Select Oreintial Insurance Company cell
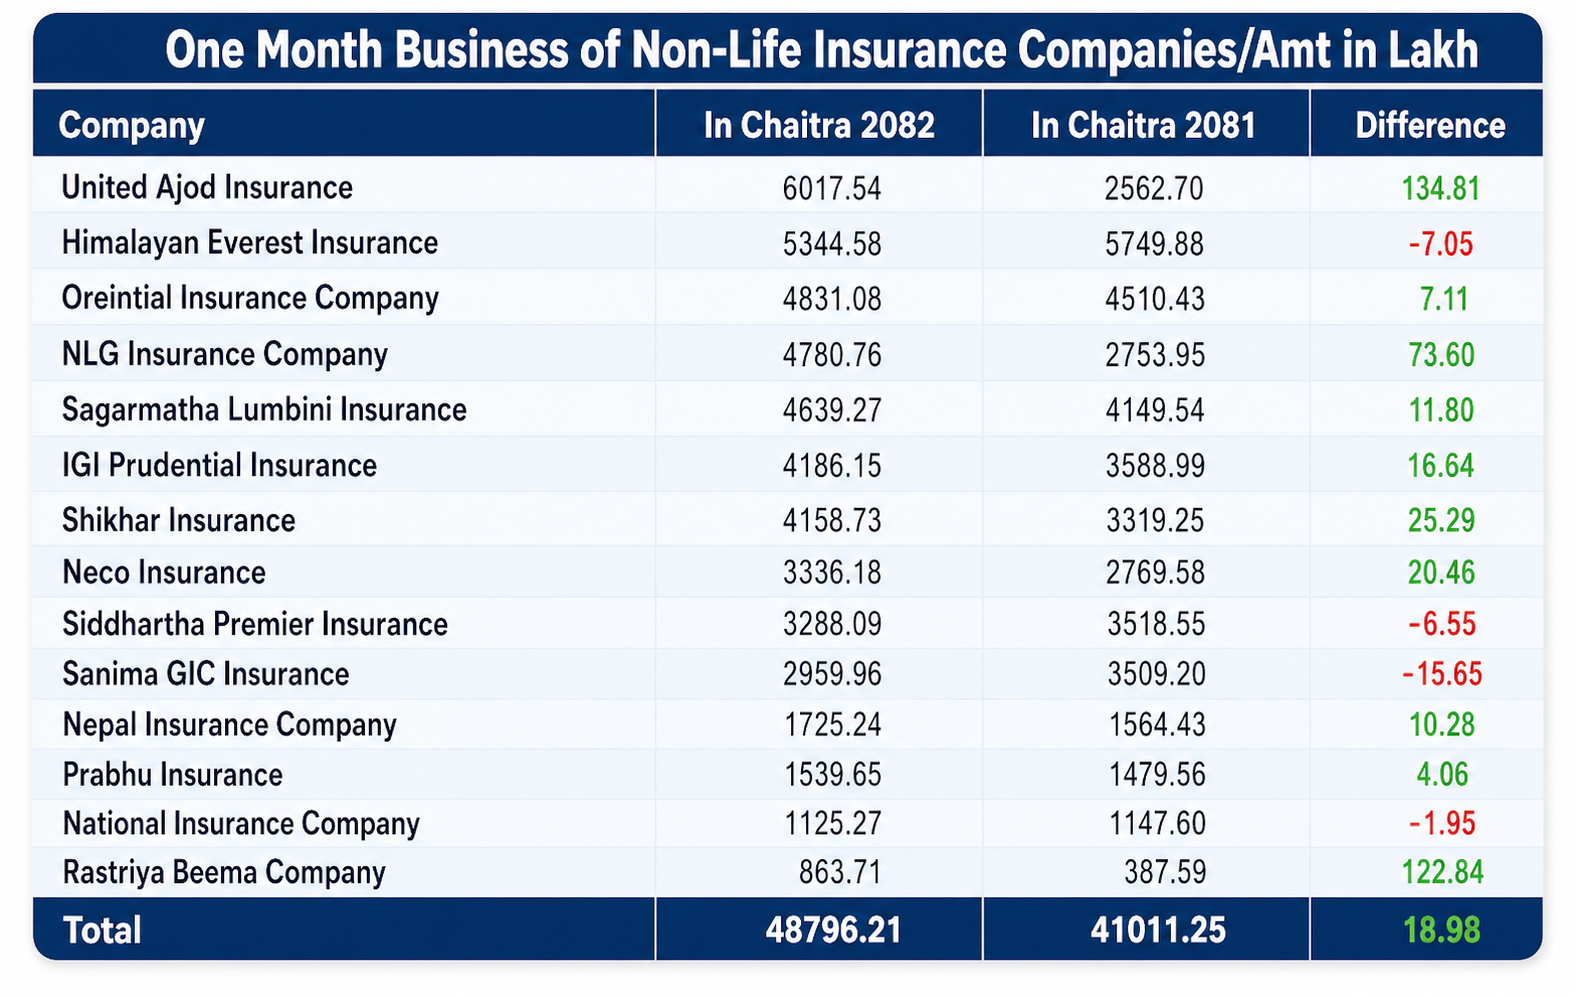 point(250,299)
